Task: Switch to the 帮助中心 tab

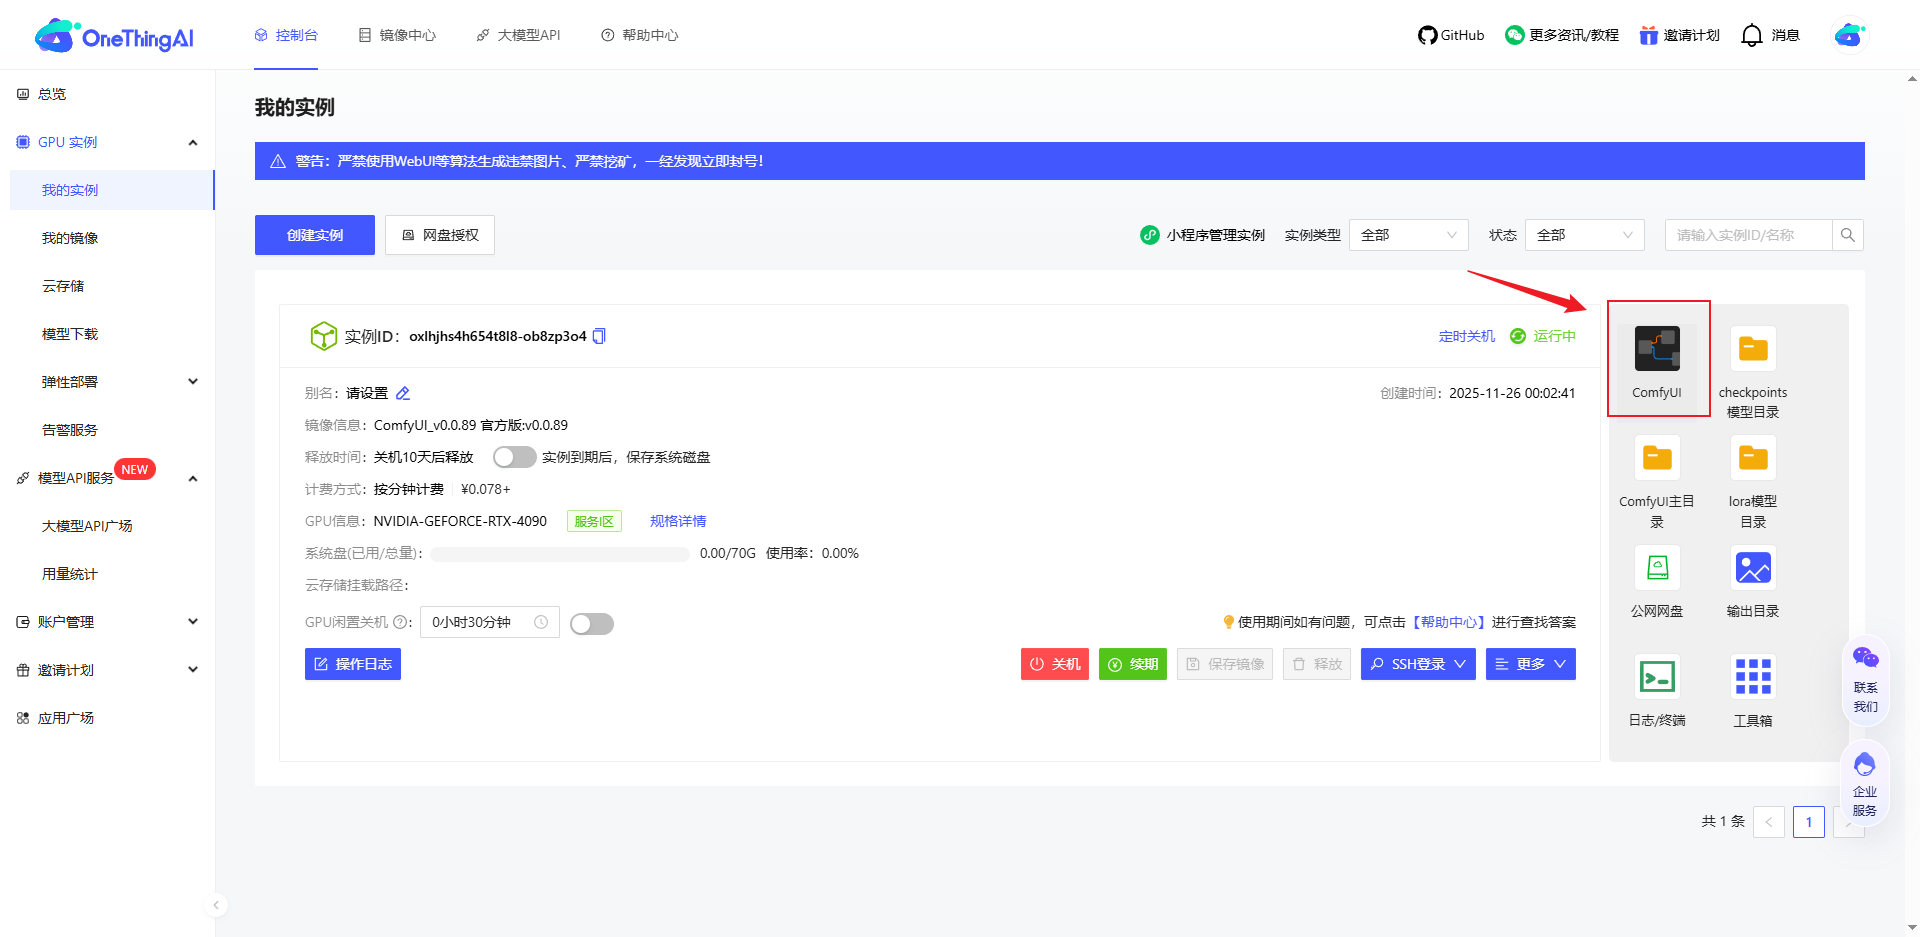Action: click(639, 35)
